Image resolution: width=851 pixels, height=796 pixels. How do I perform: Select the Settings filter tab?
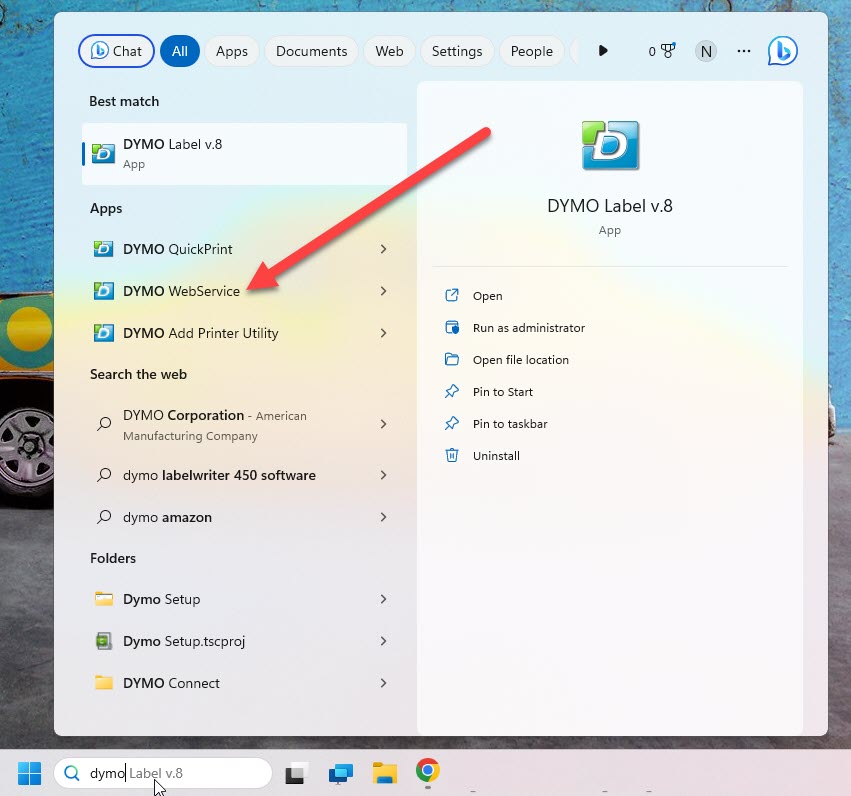tap(457, 51)
